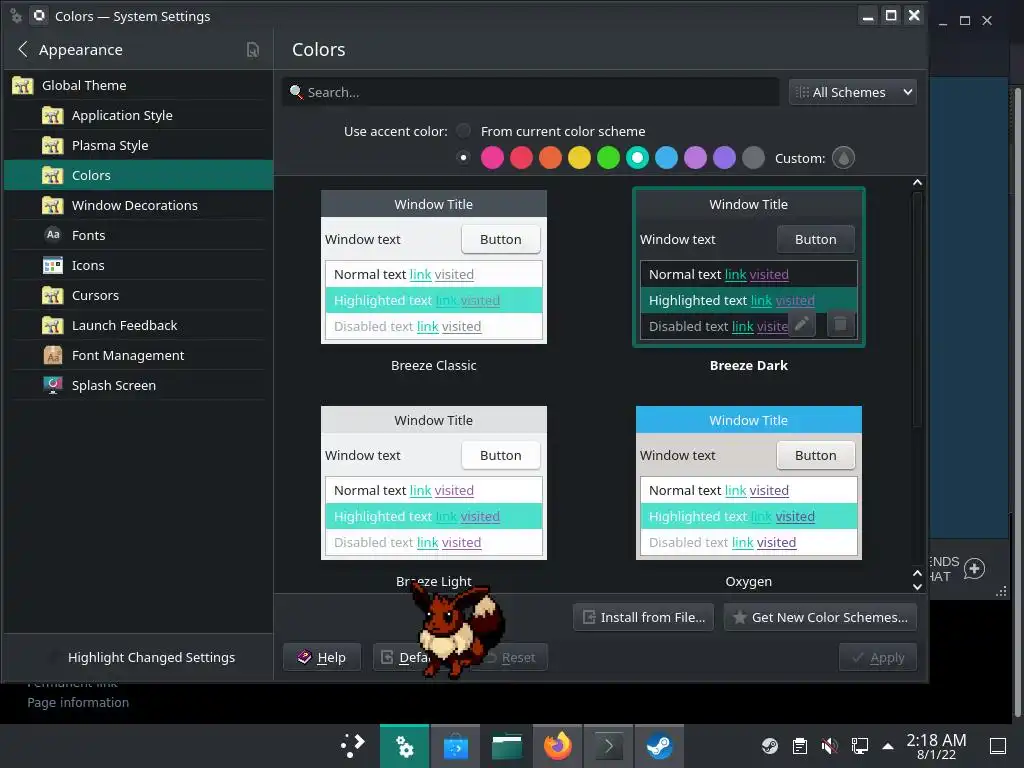The image size is (1024, 768).
Task: Open the Launch Feedback settings page
Action: (138, 325)
